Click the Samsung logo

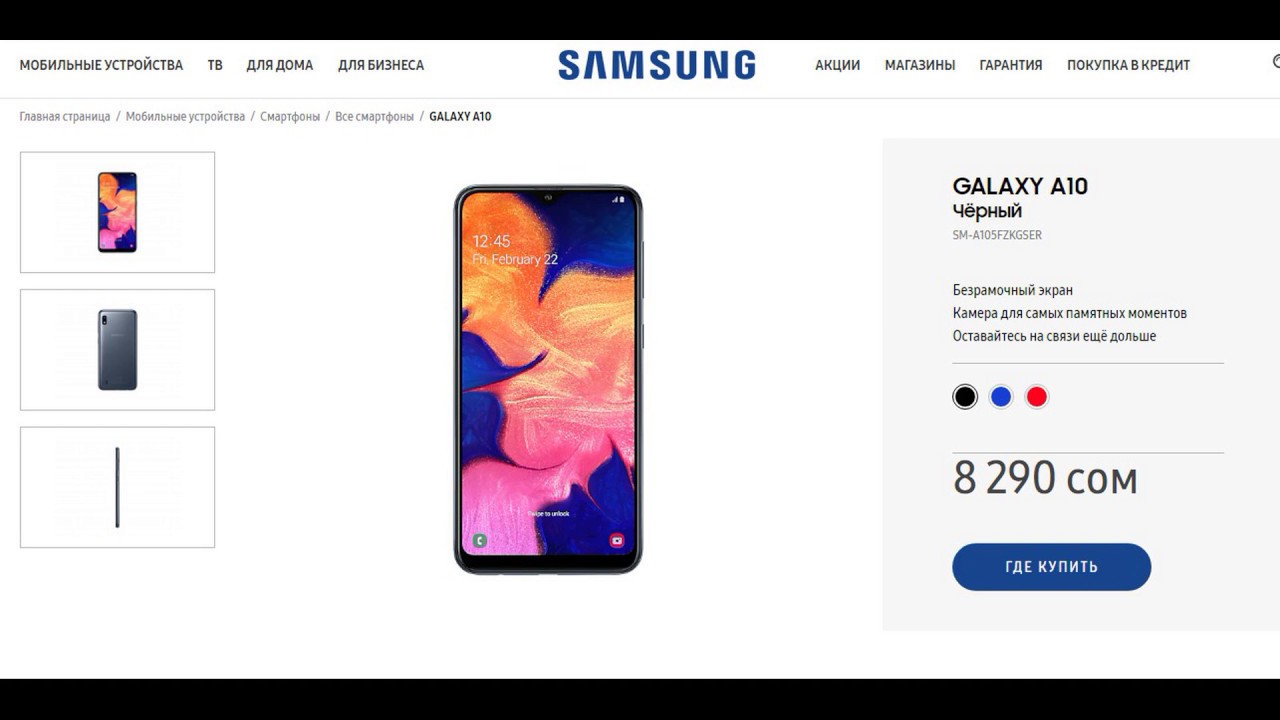point(657,65)
